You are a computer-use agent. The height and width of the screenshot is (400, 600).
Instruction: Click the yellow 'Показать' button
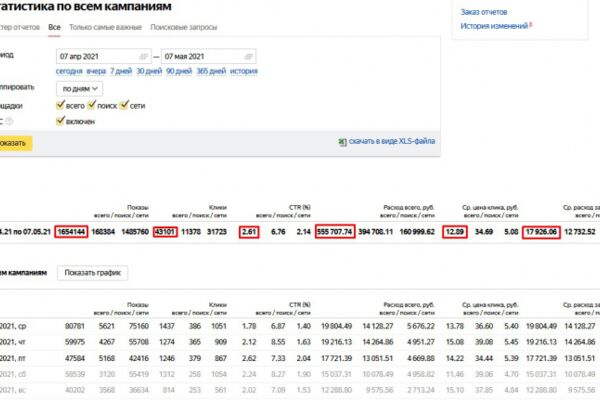pos(13,143)
